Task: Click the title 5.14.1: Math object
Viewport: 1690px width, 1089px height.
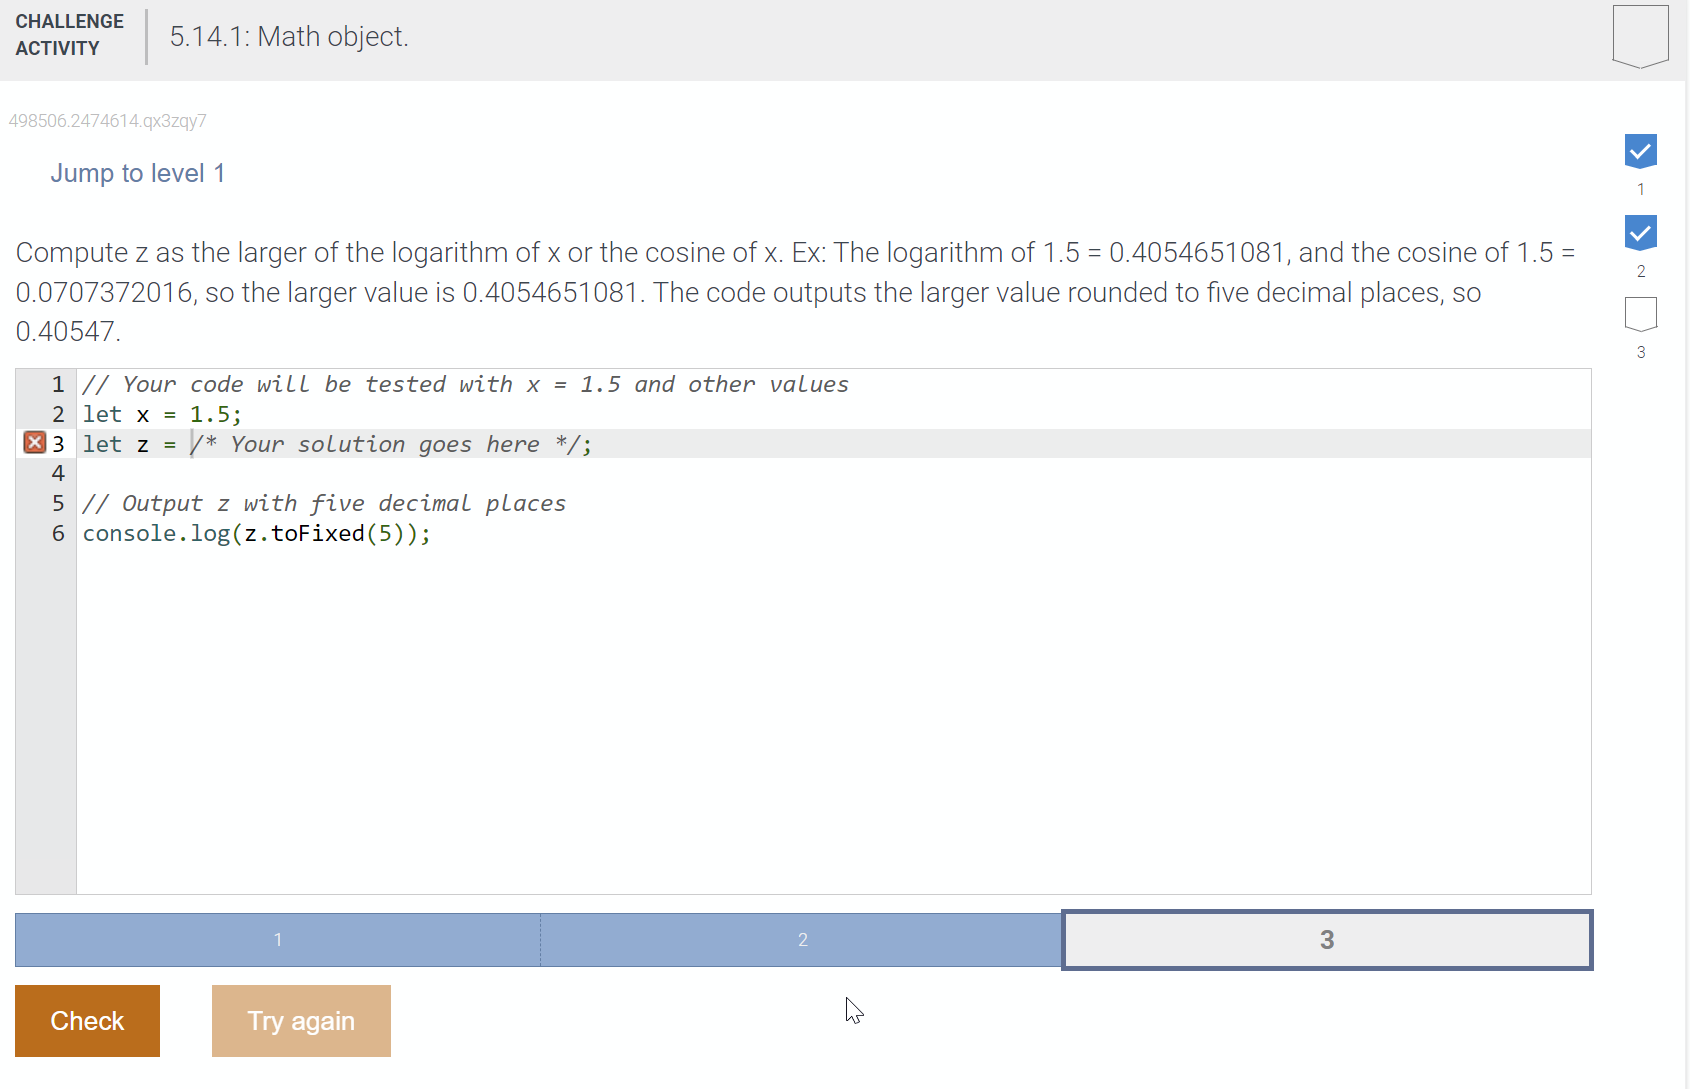Action: [288, 36]
